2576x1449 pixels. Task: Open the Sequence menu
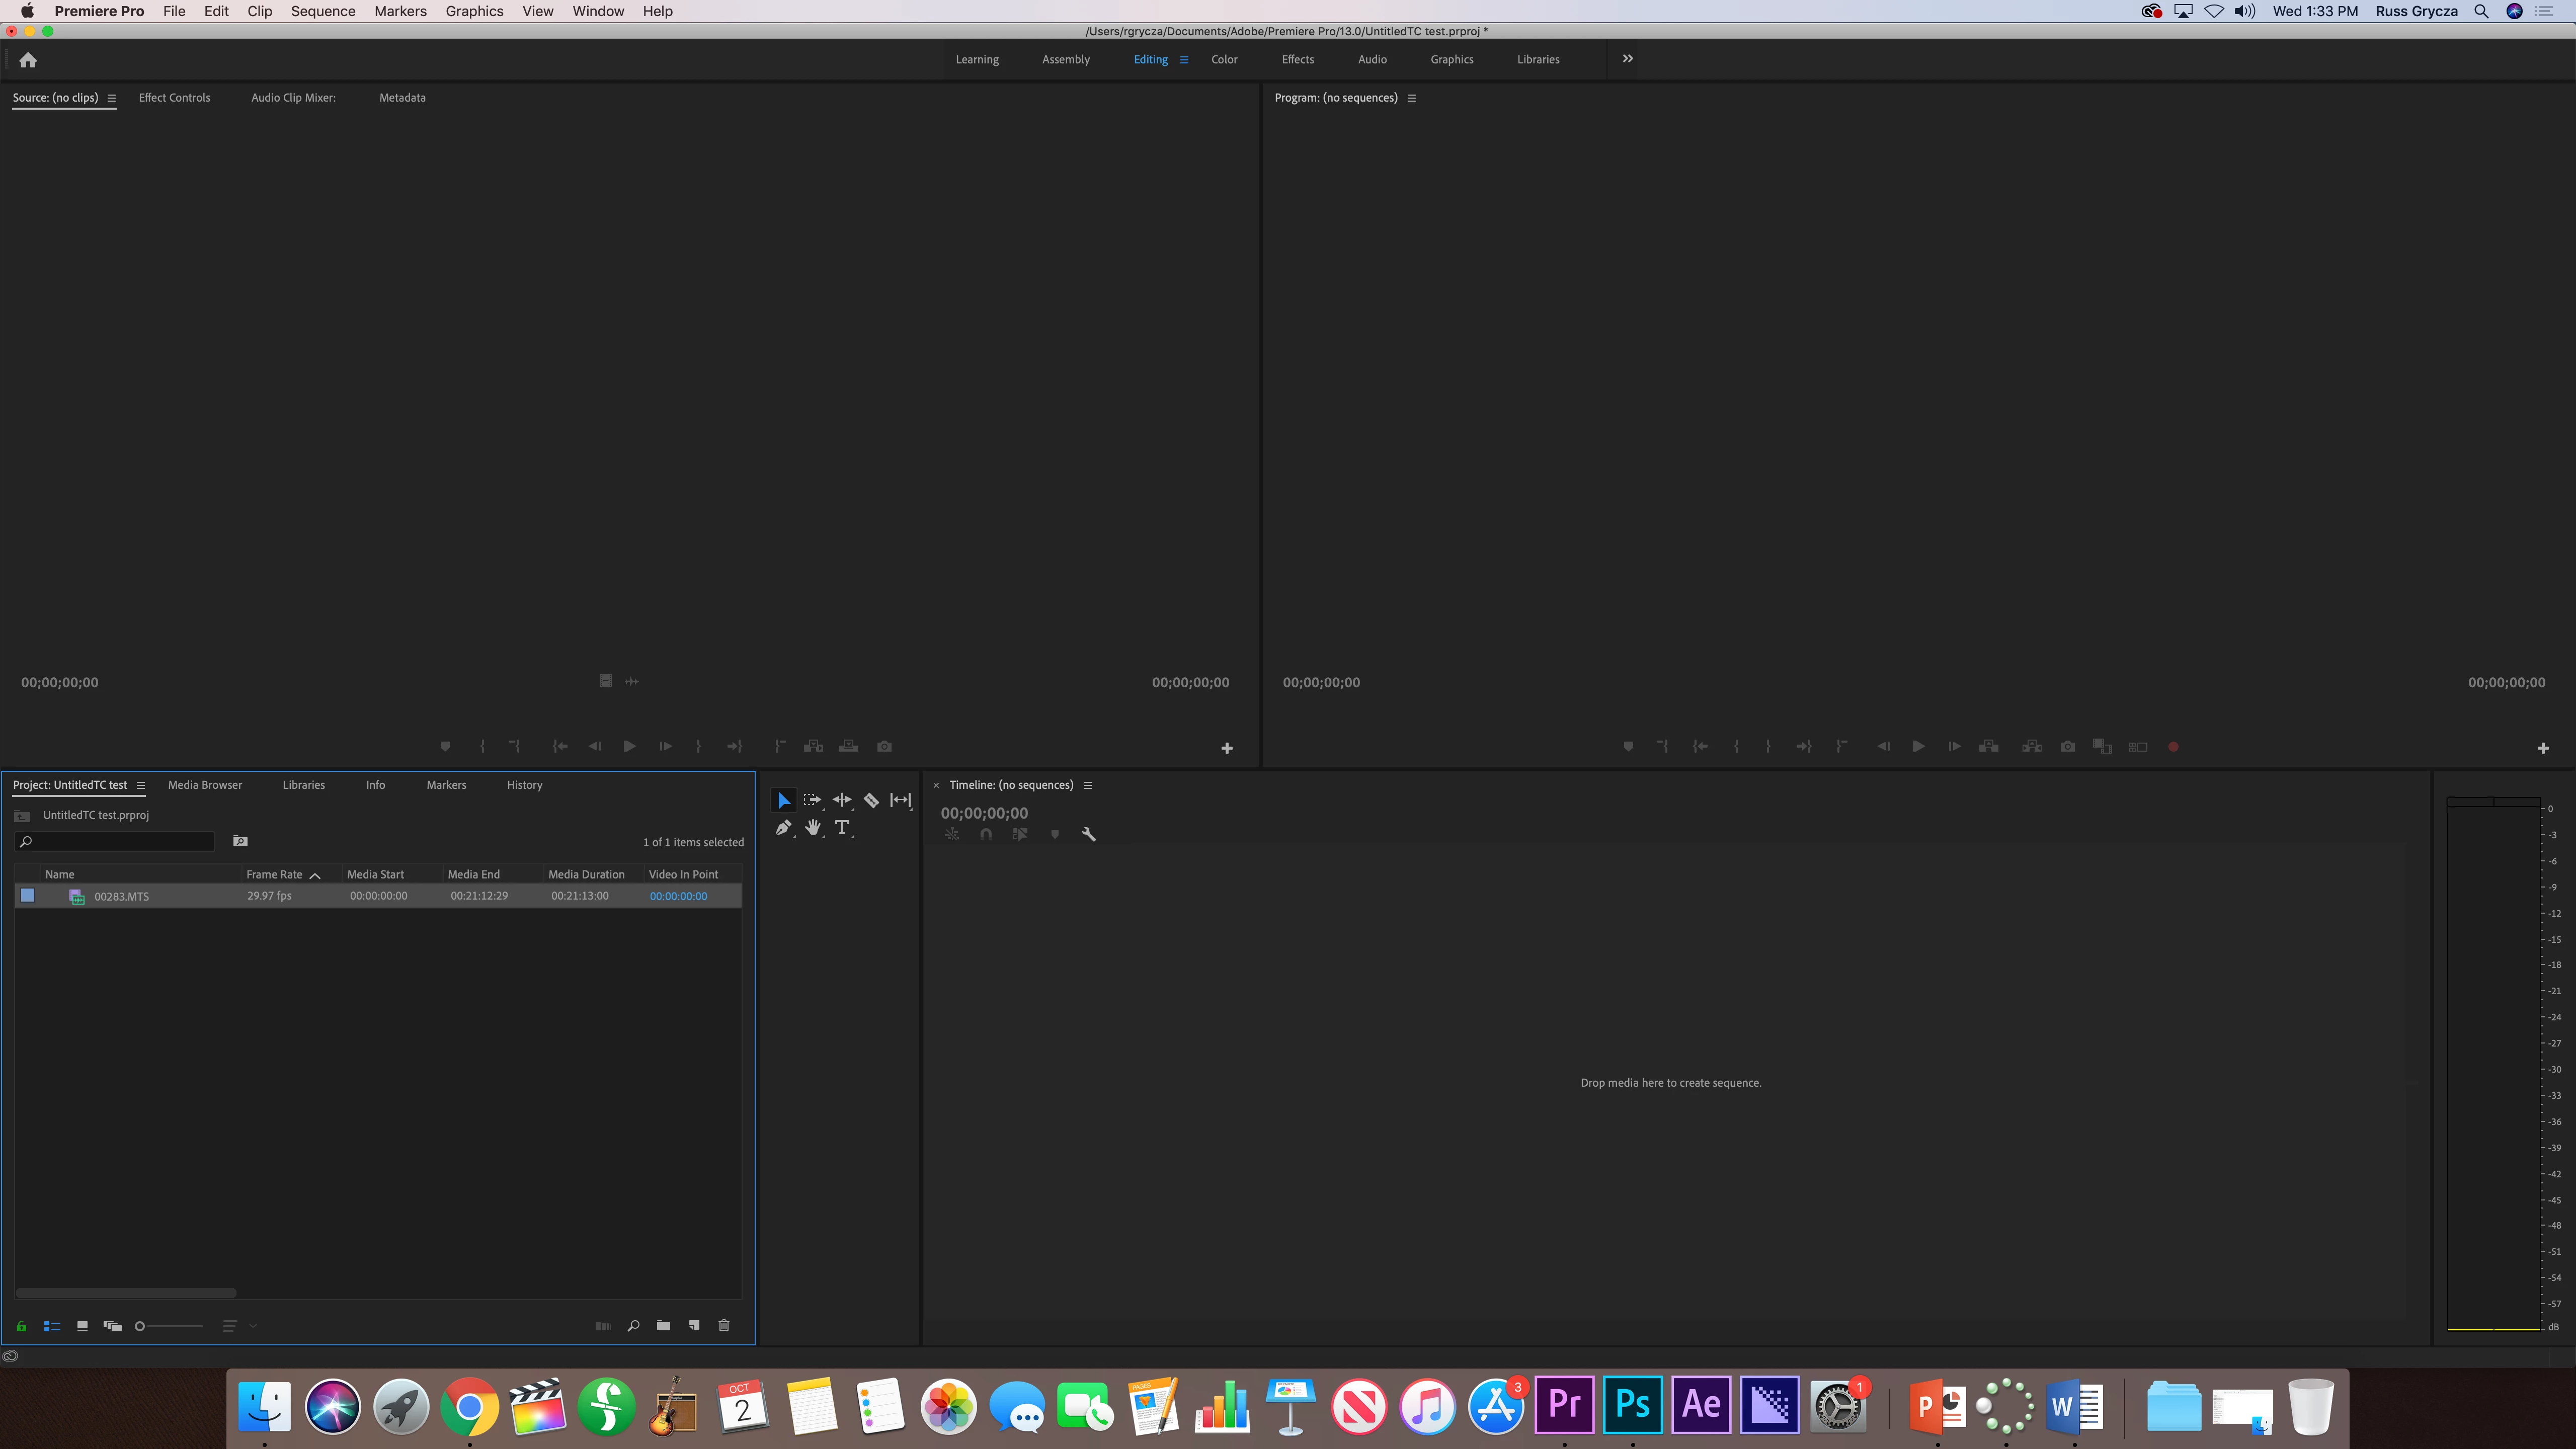click(322, 11)
